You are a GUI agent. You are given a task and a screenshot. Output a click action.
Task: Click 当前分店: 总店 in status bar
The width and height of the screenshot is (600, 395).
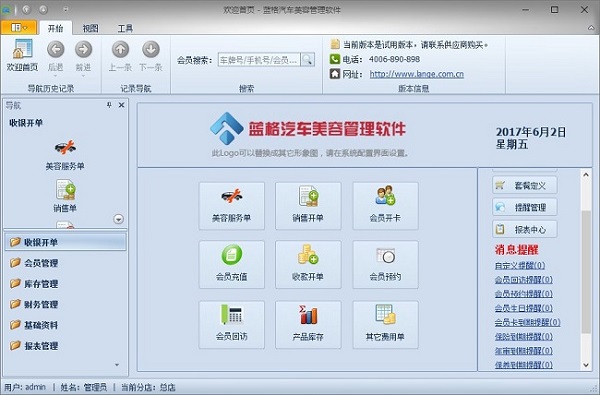(148, 387)
